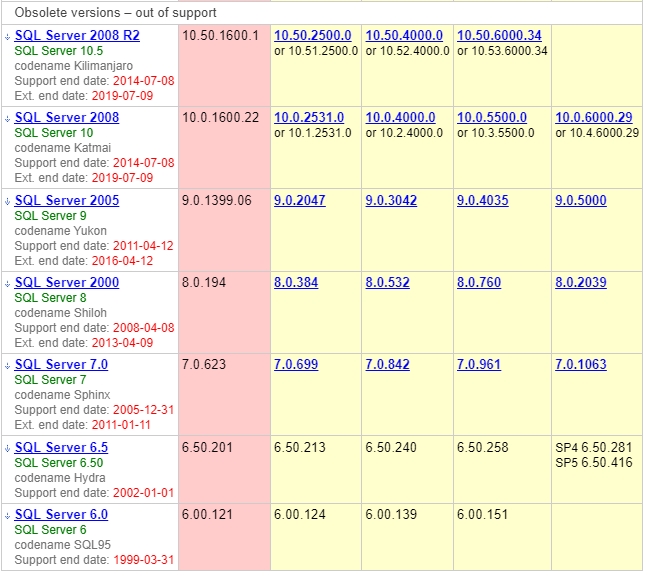Visit the 8.0.2039 build link
Screen dimensions: 649x576
tap(581, 282)
